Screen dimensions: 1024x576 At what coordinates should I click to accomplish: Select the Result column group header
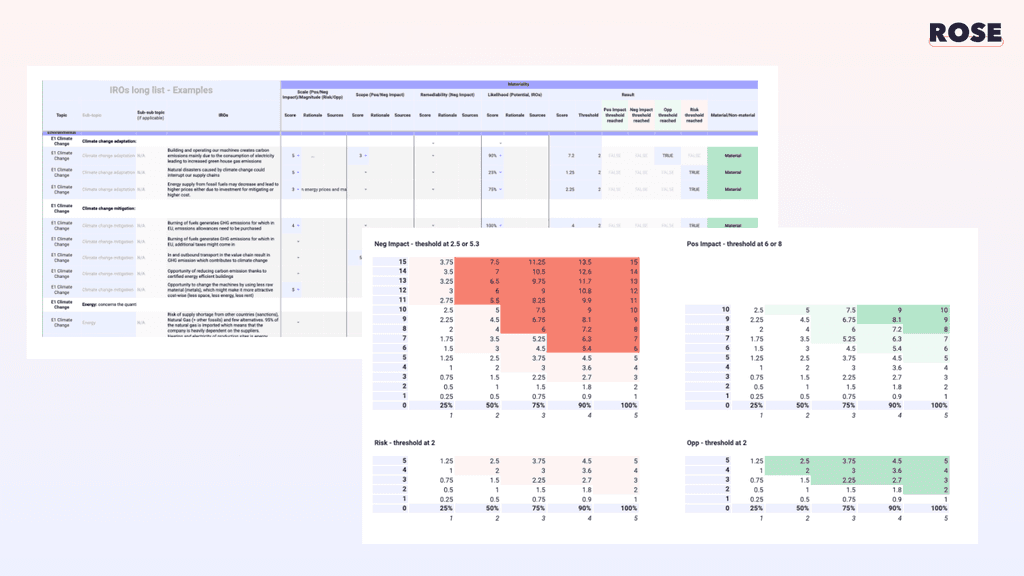click(x=626, y=94)
